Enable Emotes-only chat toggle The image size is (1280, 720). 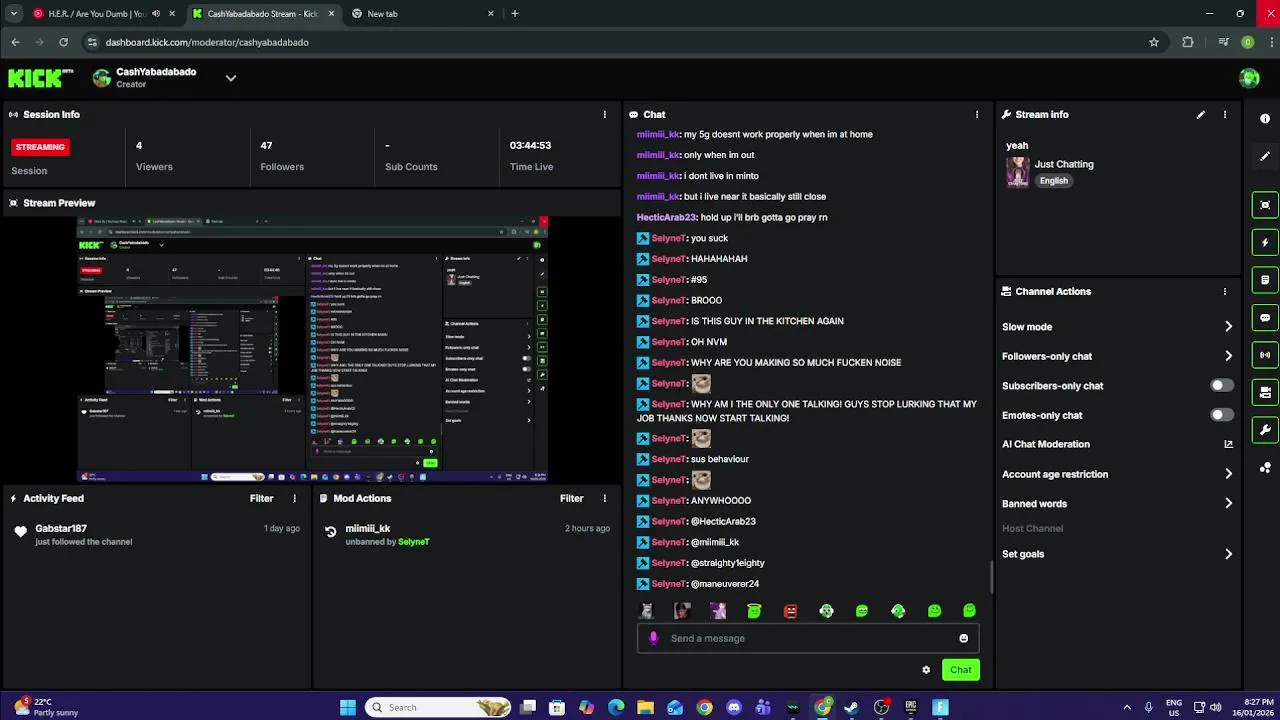pyautogui.click(x=1221, y=415)
